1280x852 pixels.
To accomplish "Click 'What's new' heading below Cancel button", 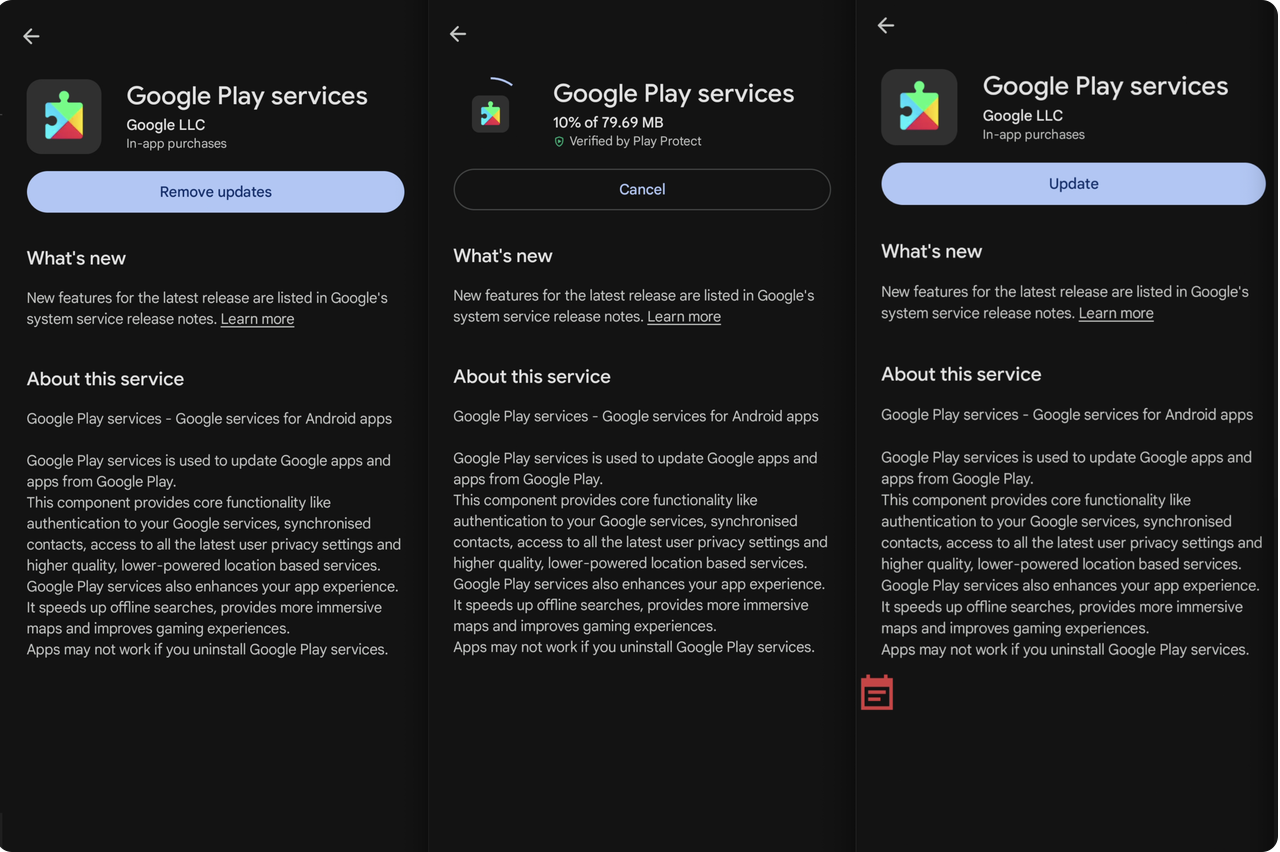I will 503,256.
